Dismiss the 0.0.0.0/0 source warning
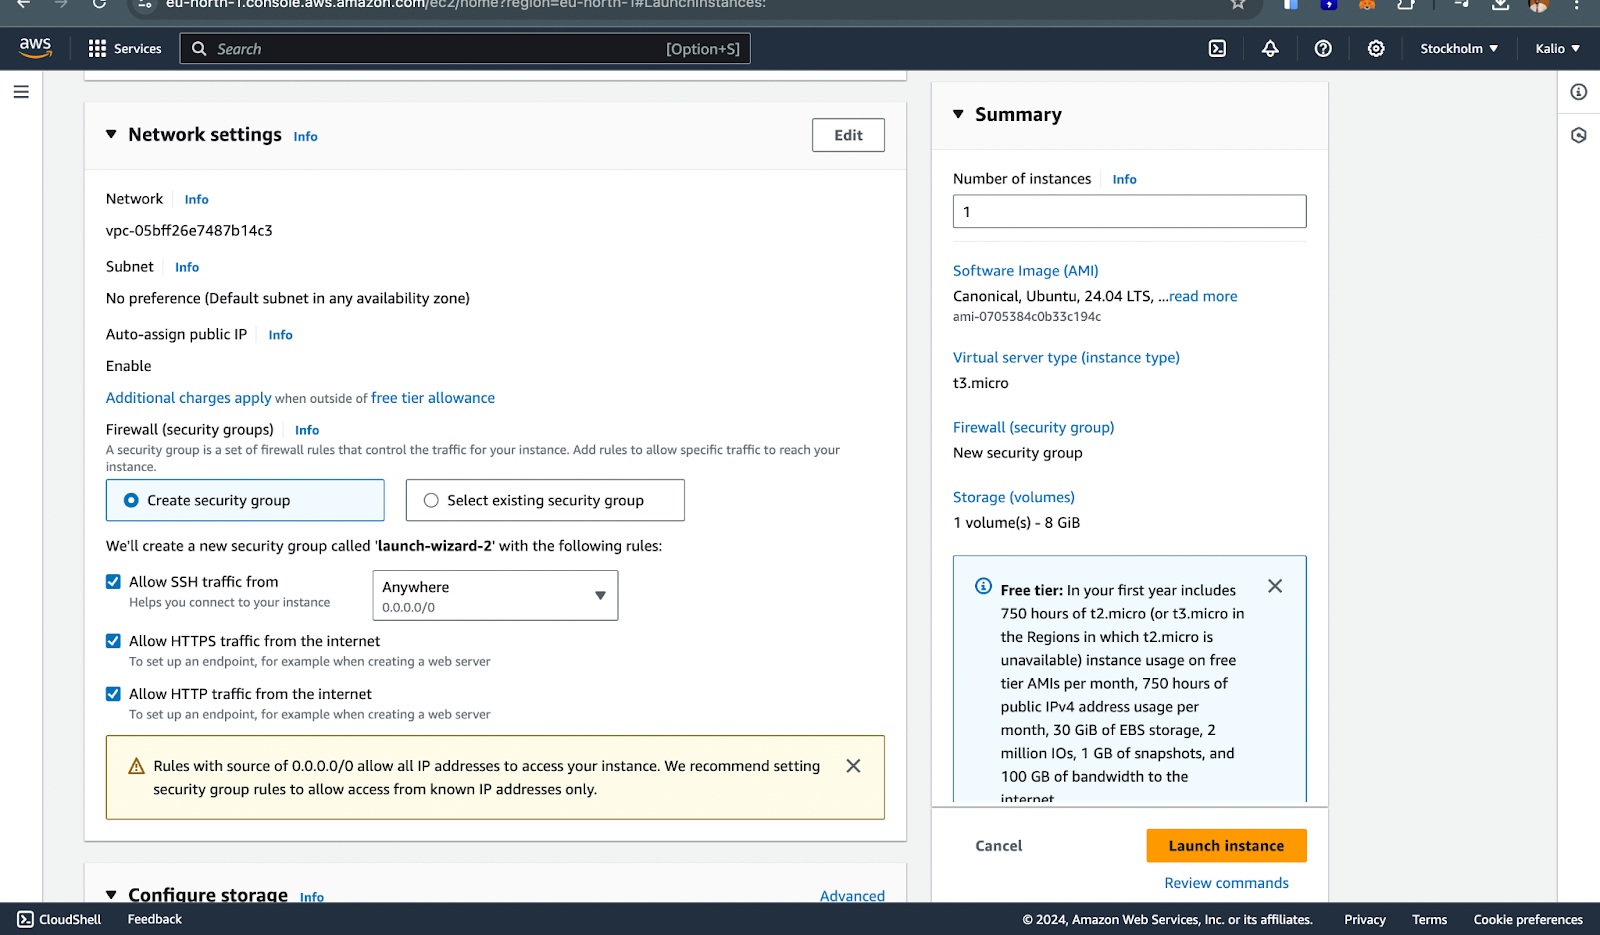This screenshot has height=935, width=1600. click(853, 766)
